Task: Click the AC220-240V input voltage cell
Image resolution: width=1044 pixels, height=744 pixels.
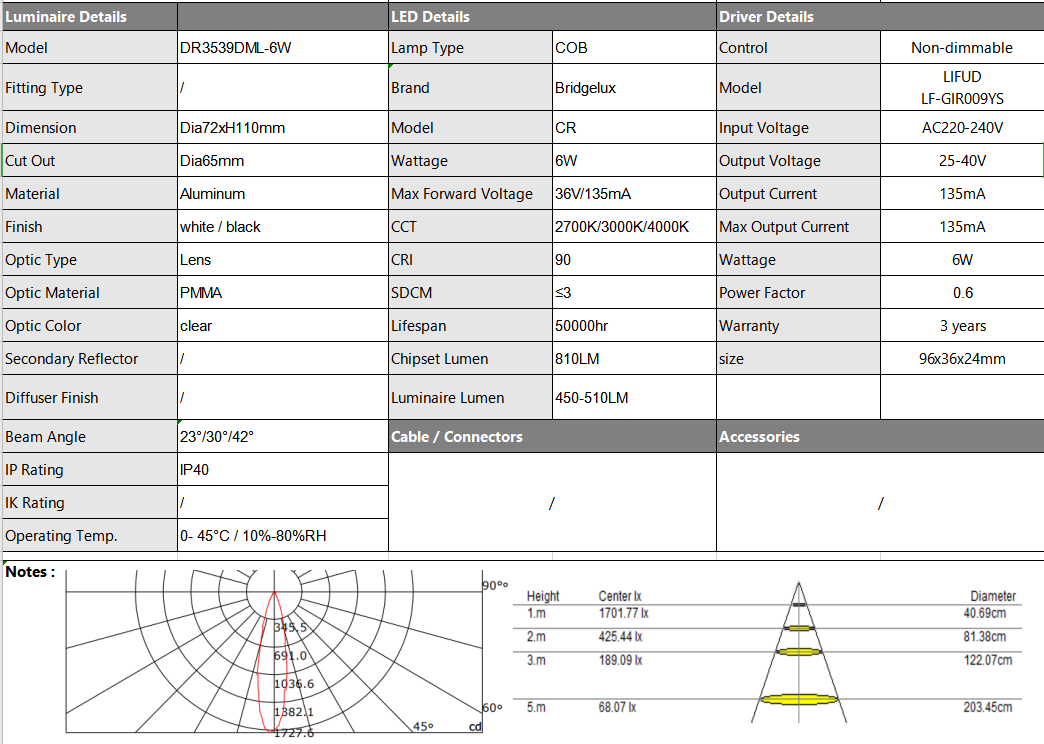Action: (962, 127)
